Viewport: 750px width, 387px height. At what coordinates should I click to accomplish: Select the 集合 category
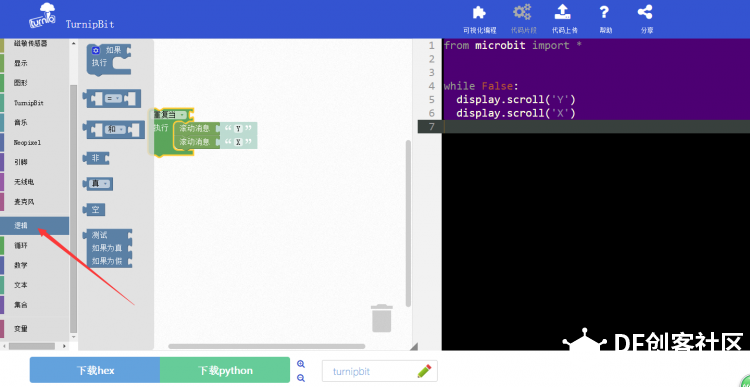pos(21,305)
